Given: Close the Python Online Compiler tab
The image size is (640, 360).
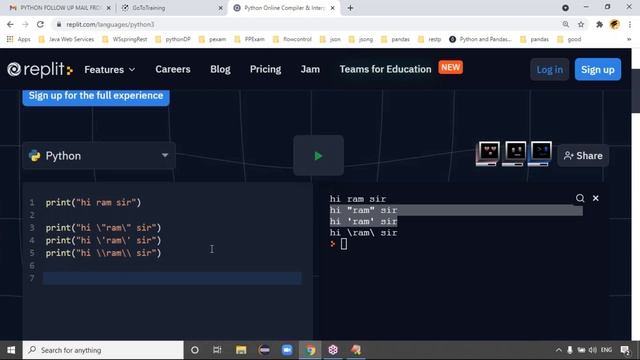Looking at the screenshot, I should pos(332,8).
